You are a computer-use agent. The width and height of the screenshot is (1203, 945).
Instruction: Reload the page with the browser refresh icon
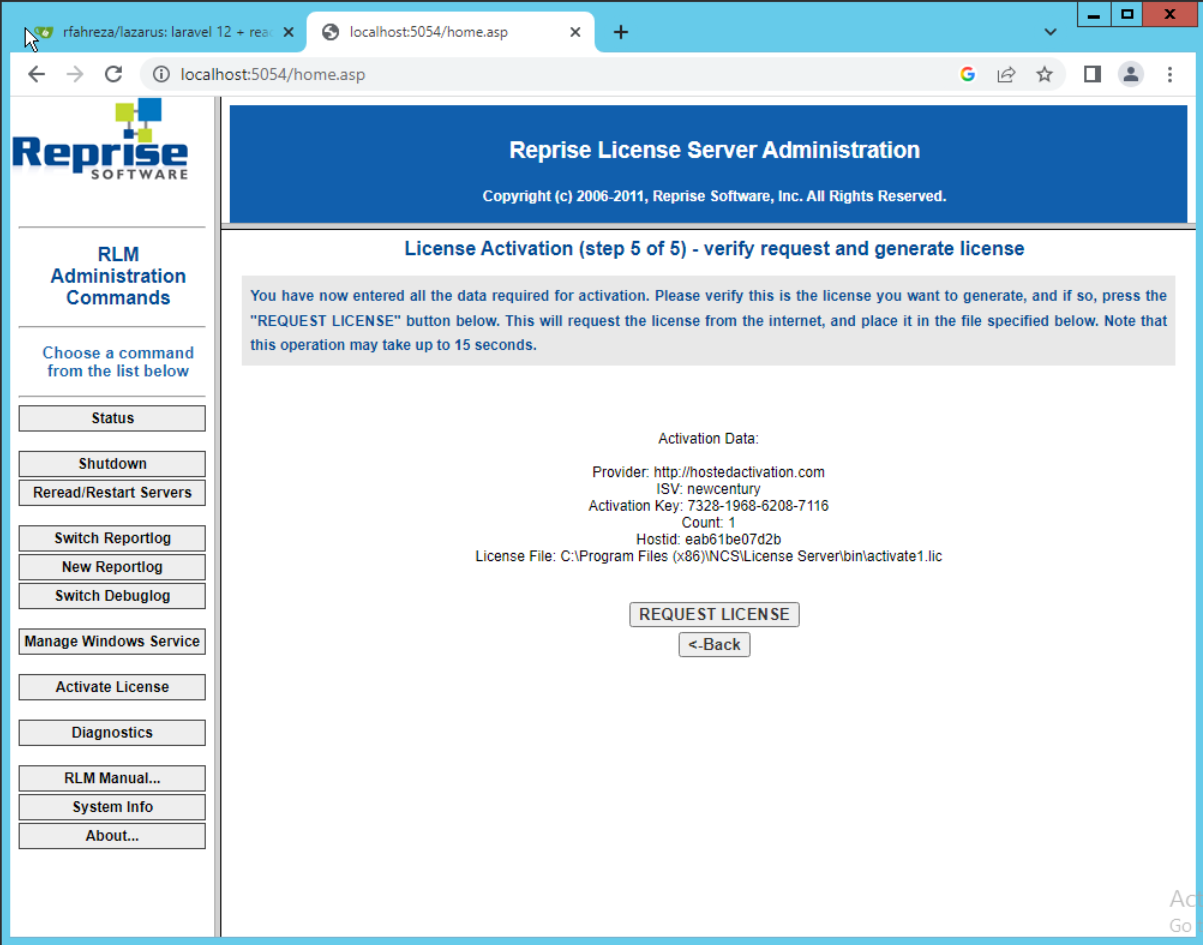113,74
